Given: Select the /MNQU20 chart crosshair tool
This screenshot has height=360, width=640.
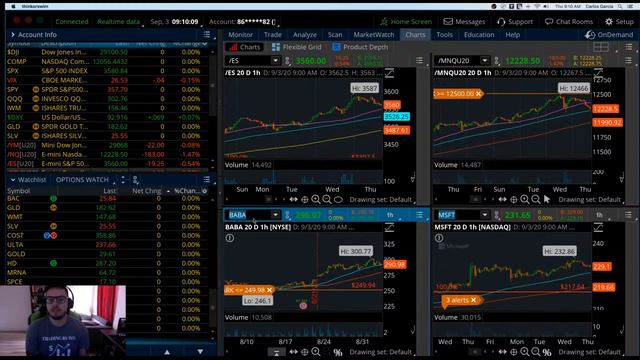Looking at the screenshot, I should [513, 200].
